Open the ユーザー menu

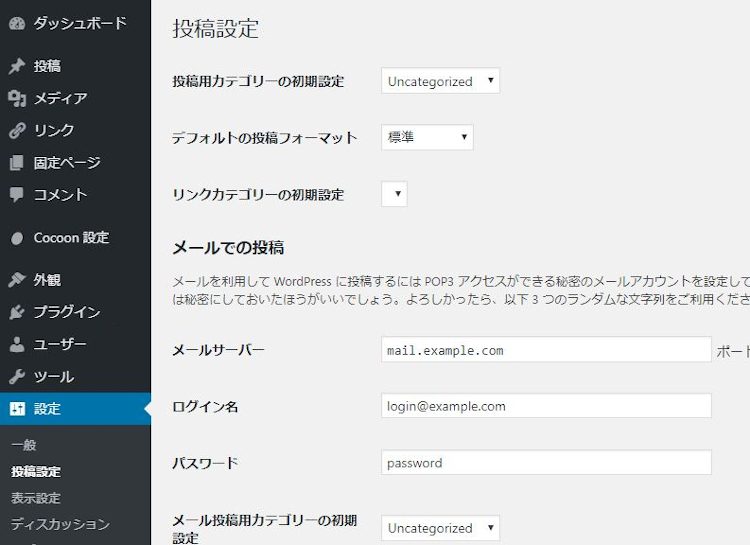(x=75, y=344)
